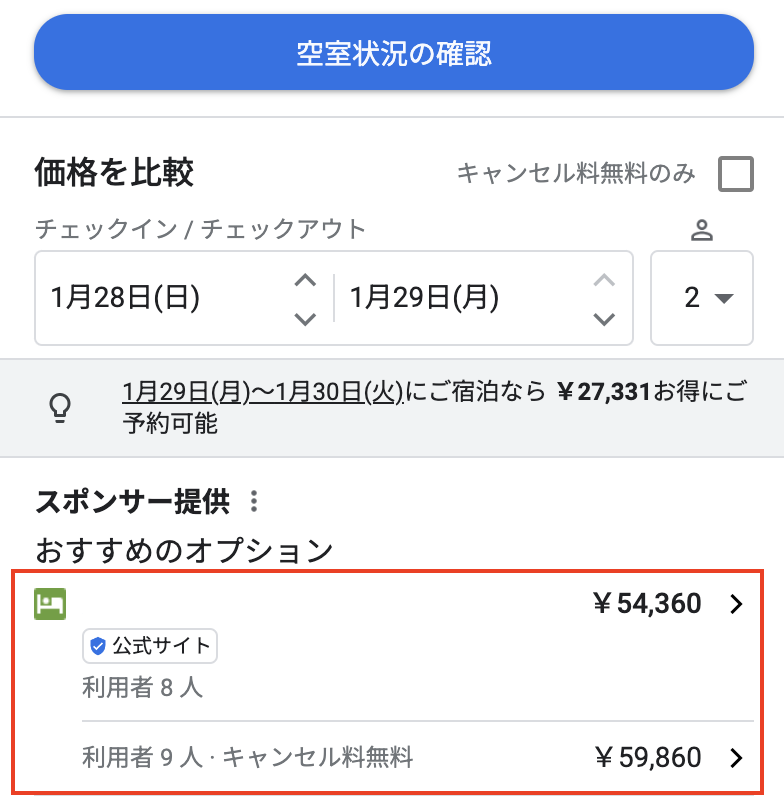Select the ￥54,360 price for 利用者 8 人

(647, 604)
